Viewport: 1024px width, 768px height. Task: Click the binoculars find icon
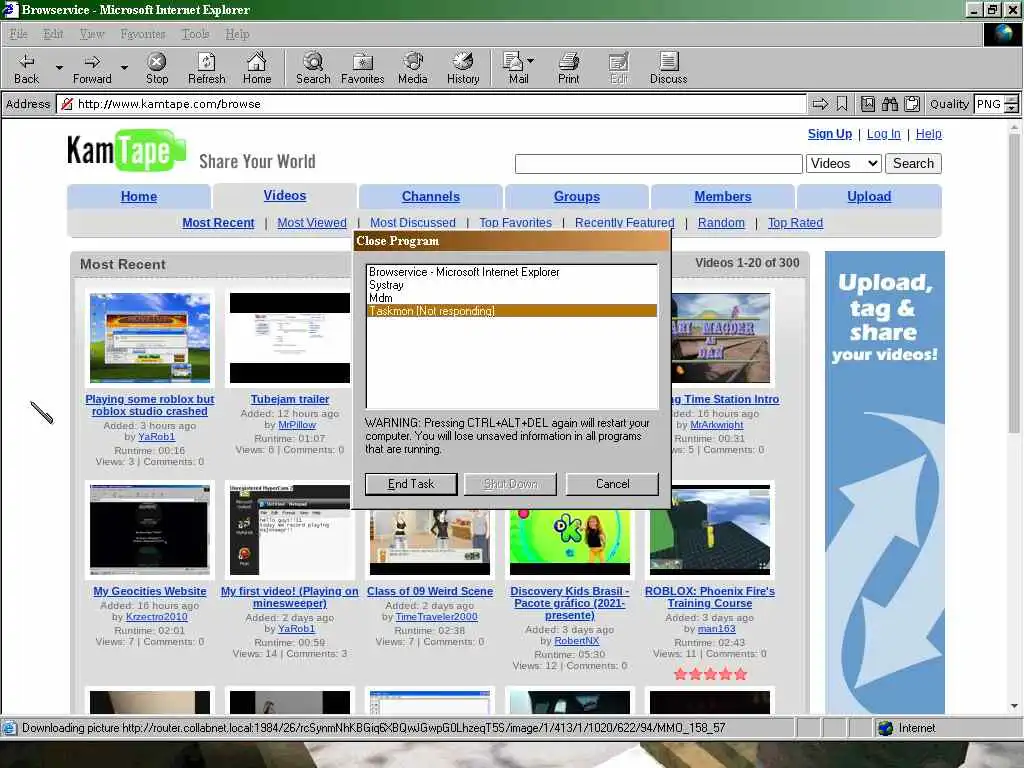tap(889, 104)
